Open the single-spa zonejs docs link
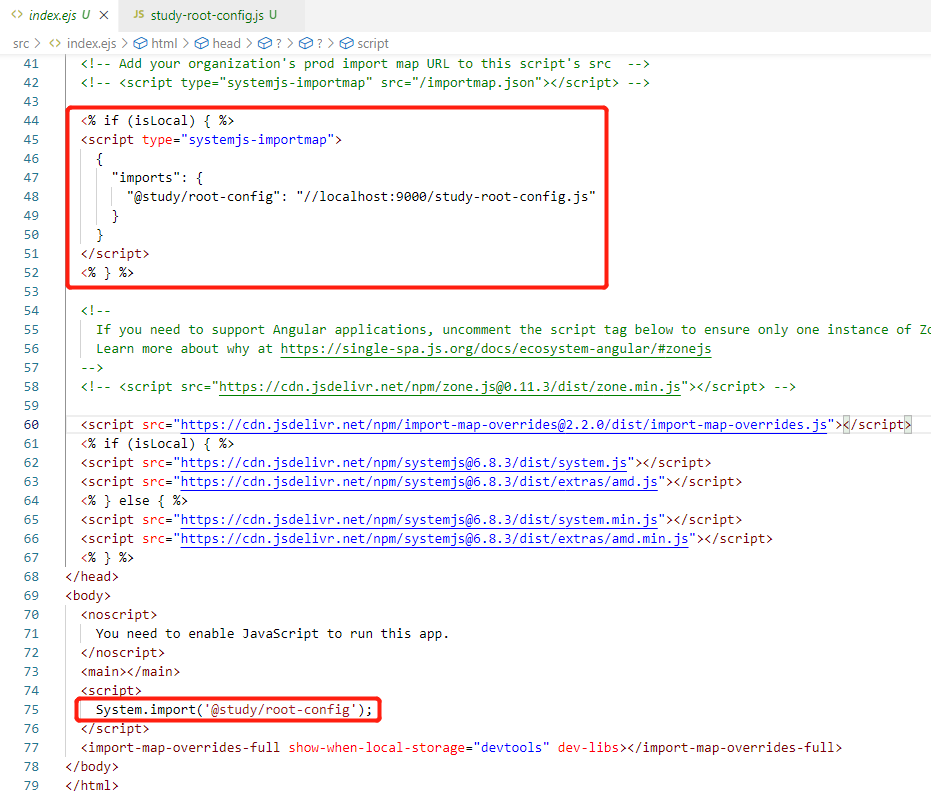Image resolution: width=931 pixels, height=799 pixels. [x=496, y=348]
